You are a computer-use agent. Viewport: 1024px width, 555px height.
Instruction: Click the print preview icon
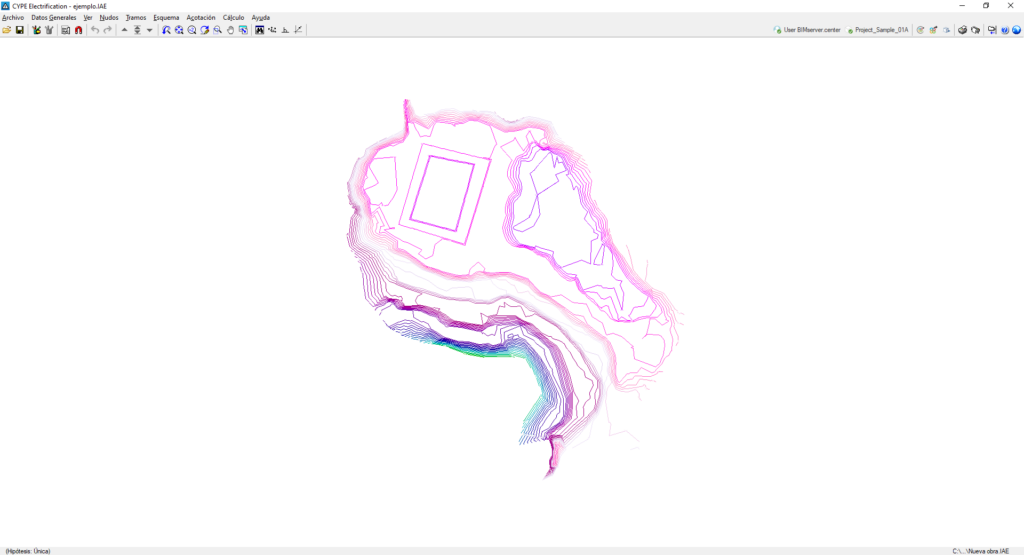pyautogui.click(x=976, y=30)
